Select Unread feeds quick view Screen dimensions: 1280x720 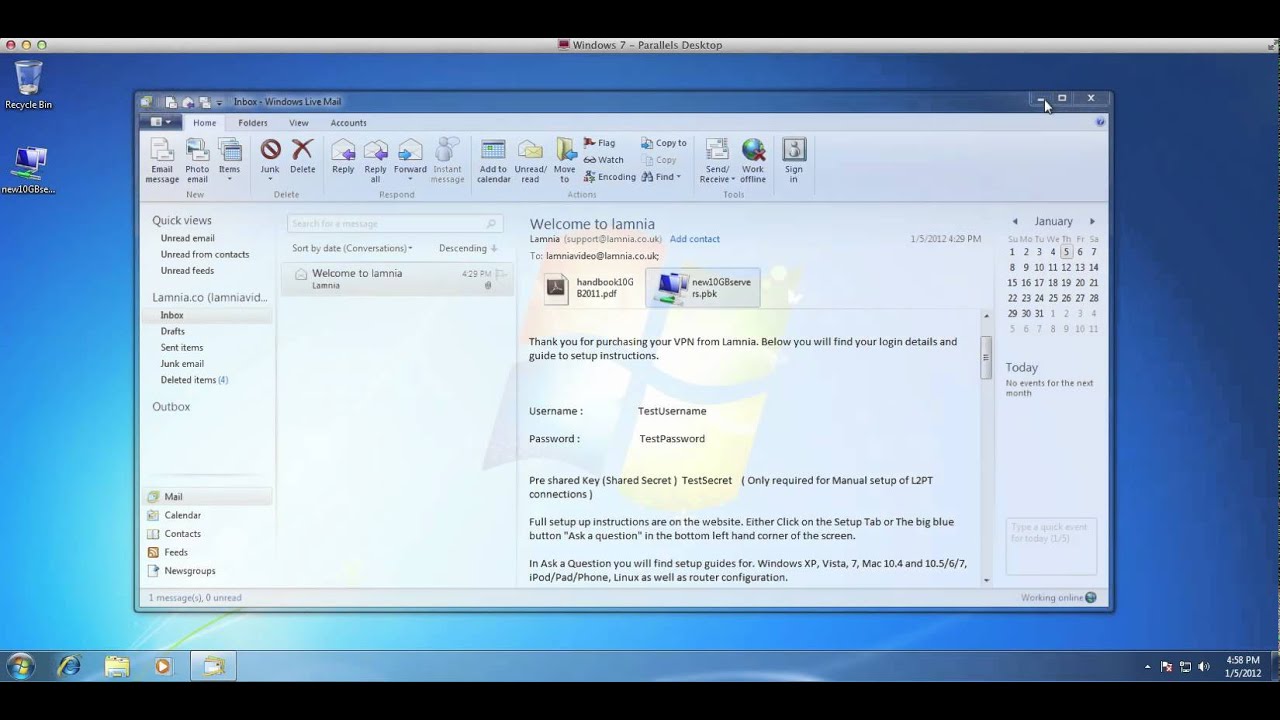coord(187,270)
